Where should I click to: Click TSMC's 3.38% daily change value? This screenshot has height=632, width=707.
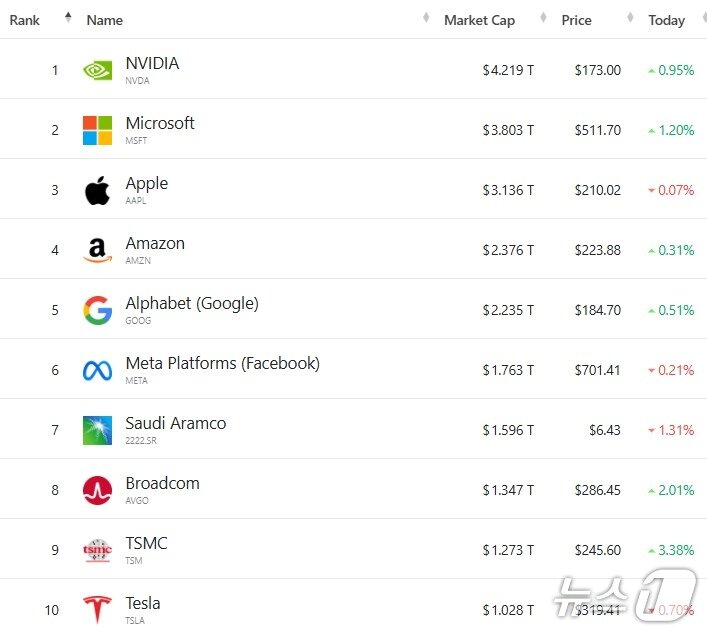click(676, 550)
